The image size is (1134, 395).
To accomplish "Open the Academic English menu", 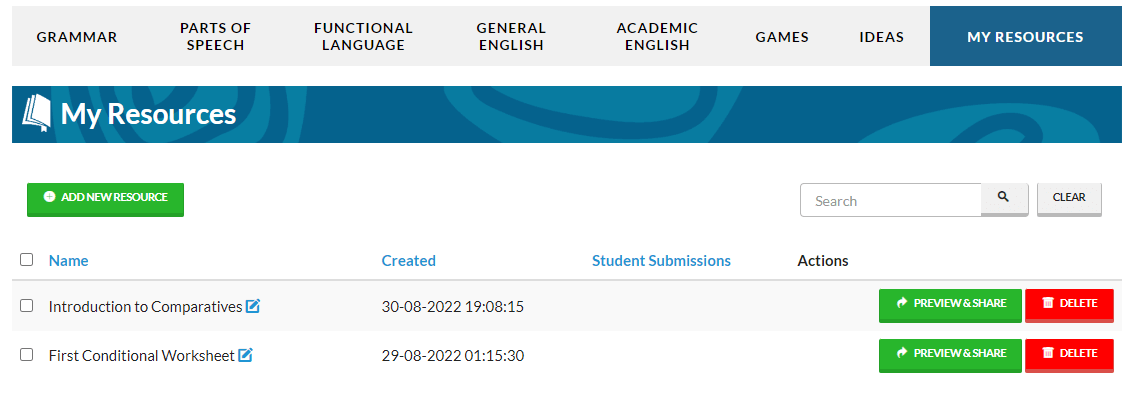I will [657, 37].
